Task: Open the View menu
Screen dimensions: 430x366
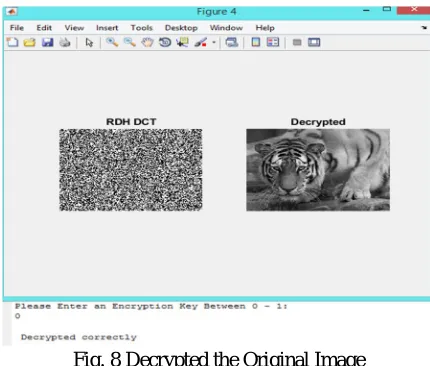Action: click(x=74, y=28)
